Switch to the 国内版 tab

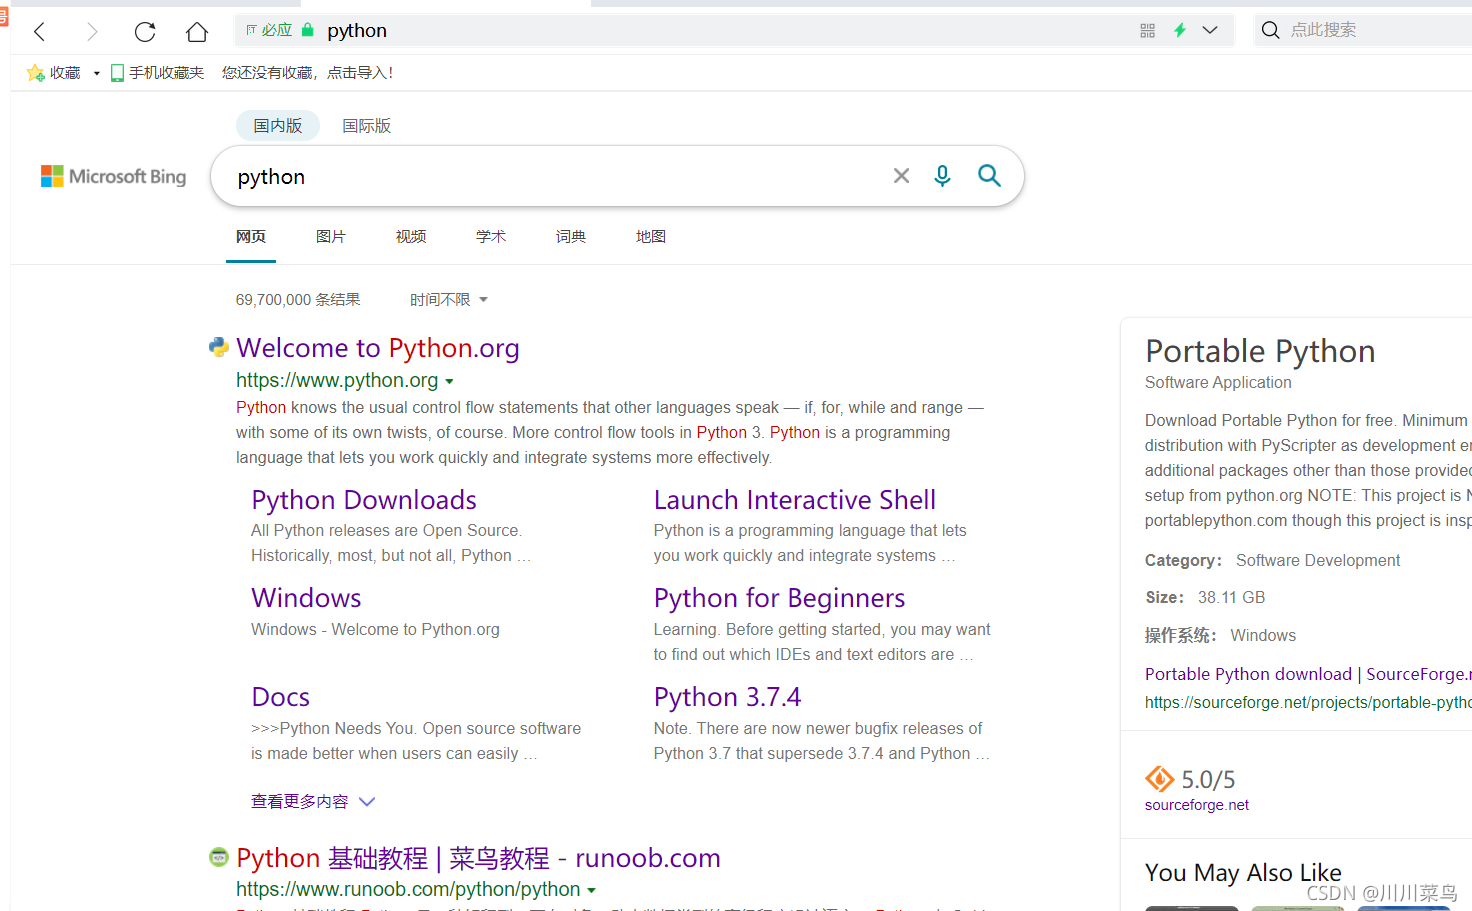277,126
